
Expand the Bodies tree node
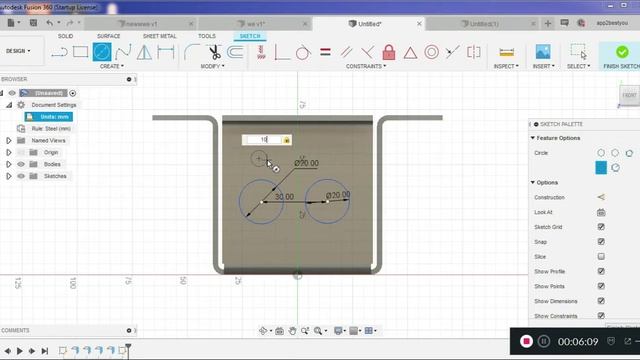pyautogui.click(x=9, y=164)
